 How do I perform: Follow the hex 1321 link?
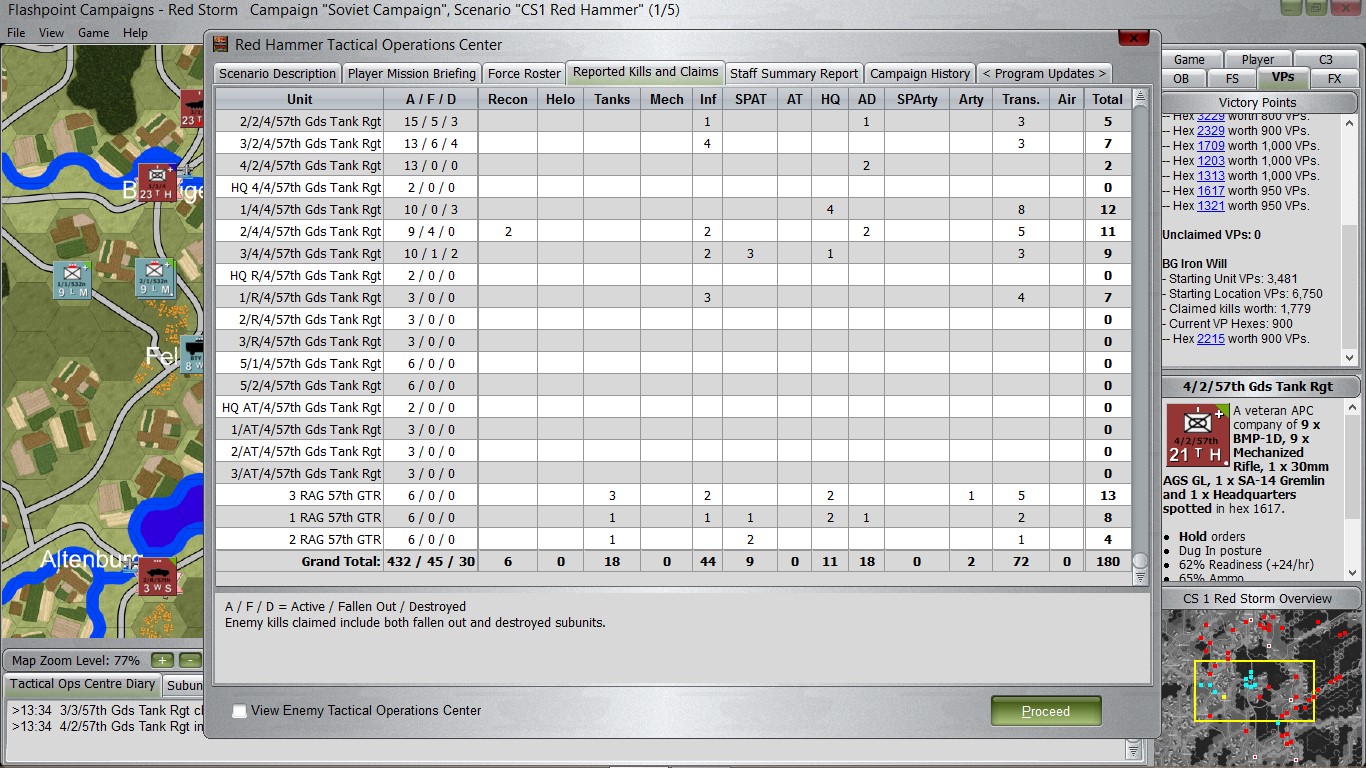click(1210, 206)
